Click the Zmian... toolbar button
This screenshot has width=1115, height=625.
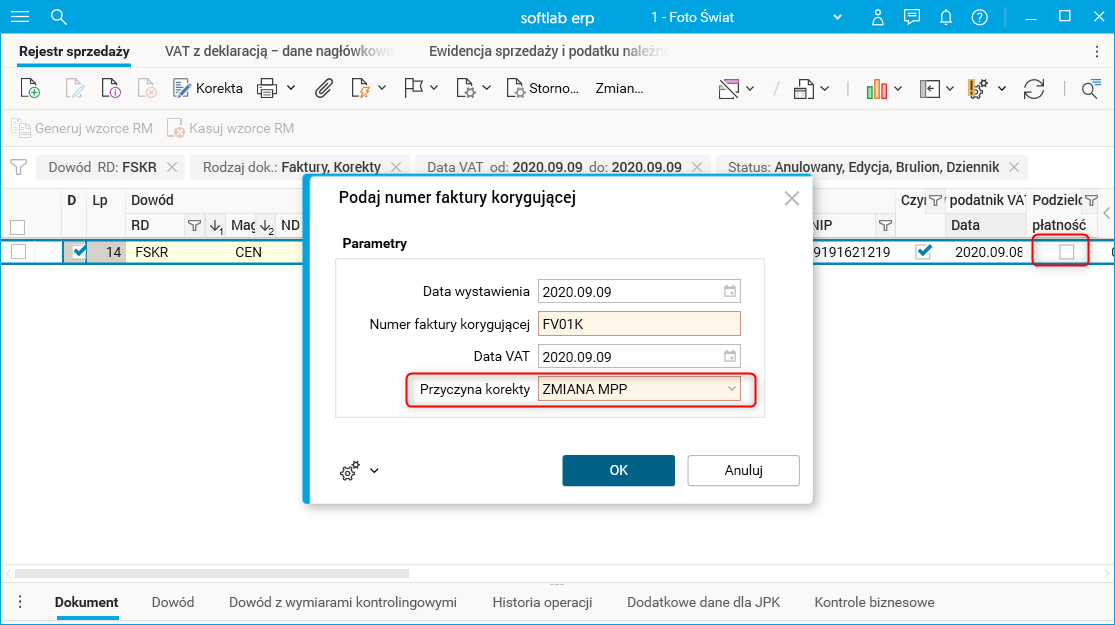pyautogui.click(x=619, y=88)
